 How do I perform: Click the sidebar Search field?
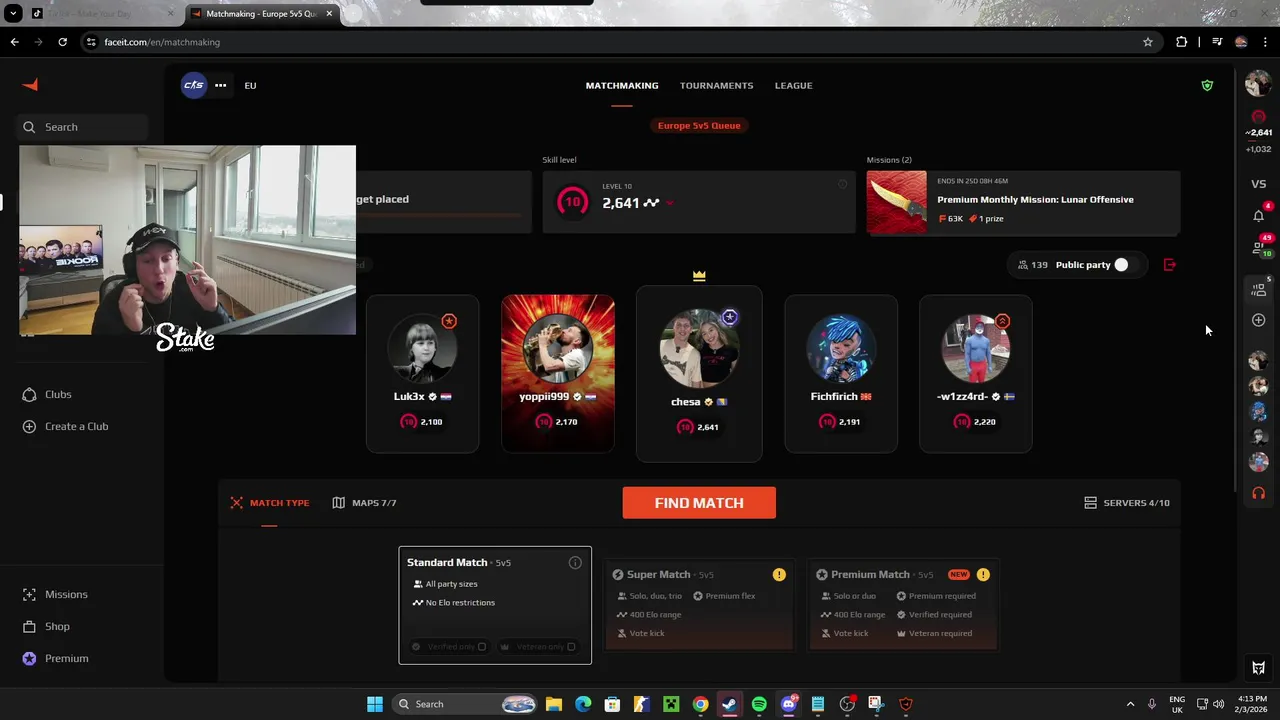pos(82,127)
